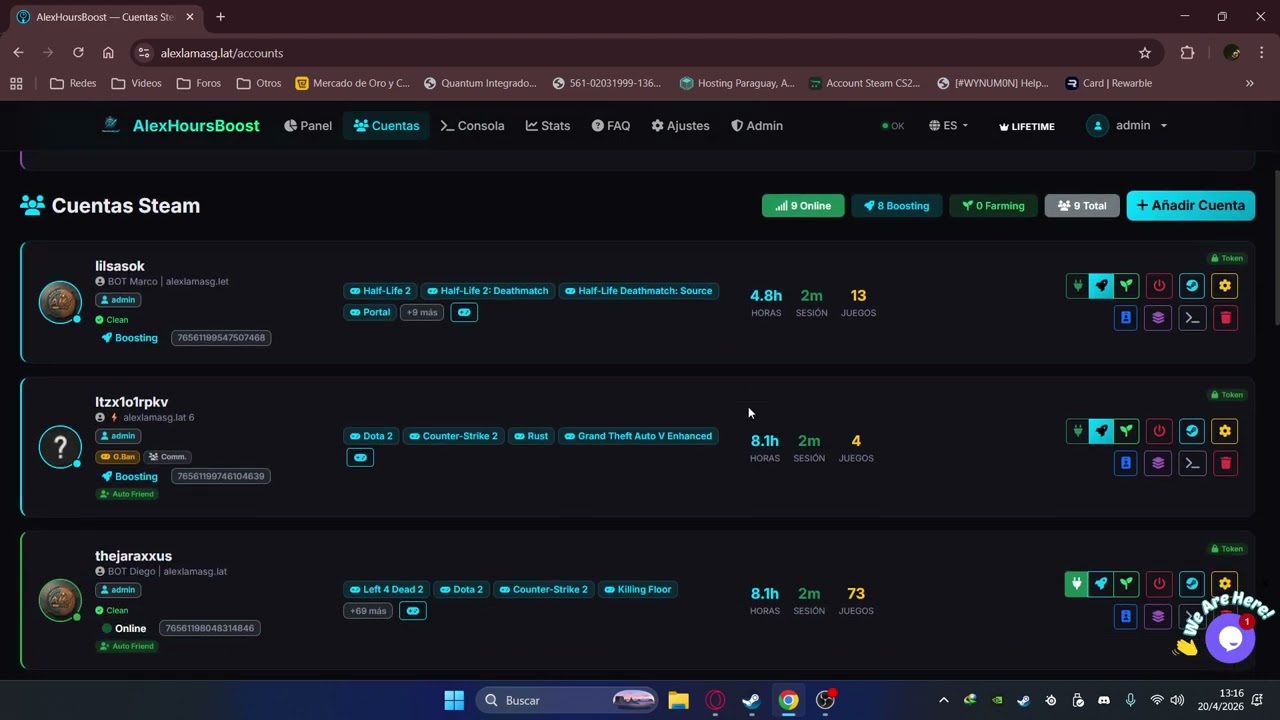Open yellow gear settings for lilsasok
This screenshot has height=720, width=1280.
1225,286
